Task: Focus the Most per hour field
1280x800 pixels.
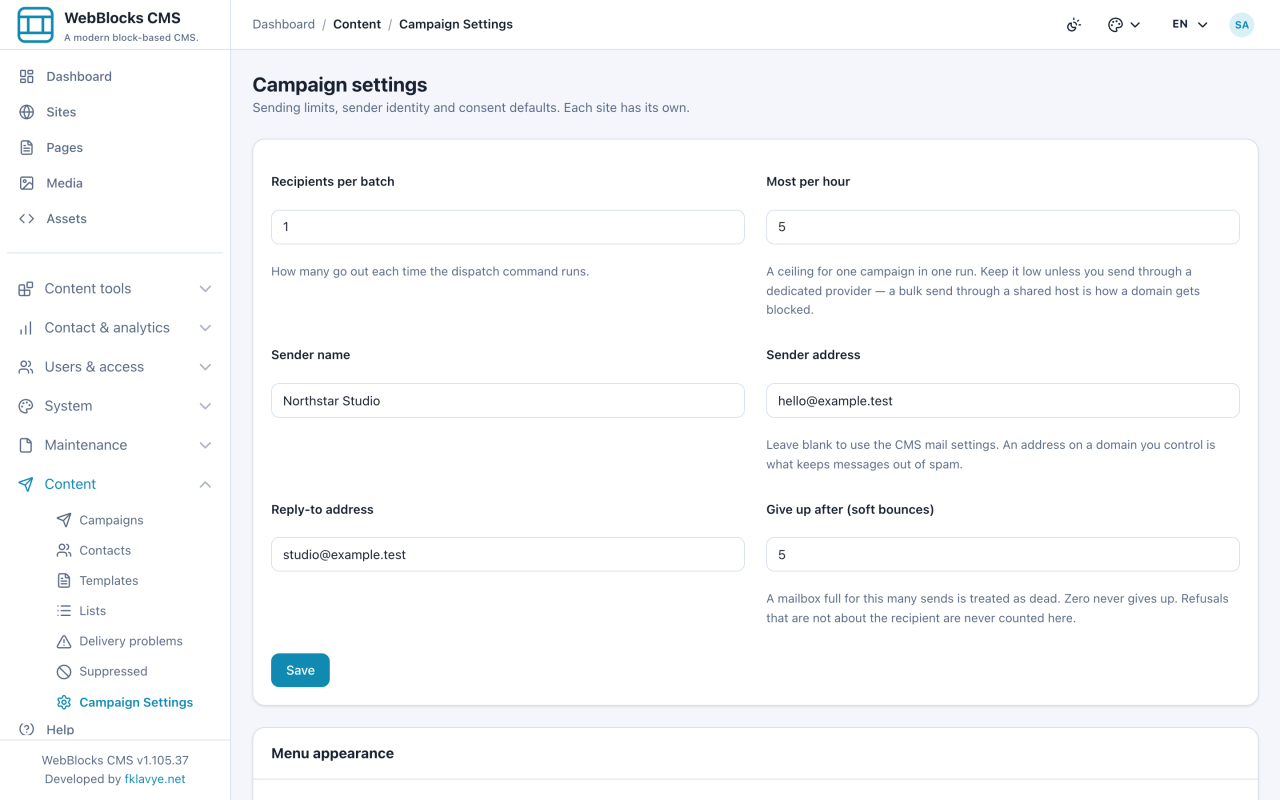Action: 1003,227
